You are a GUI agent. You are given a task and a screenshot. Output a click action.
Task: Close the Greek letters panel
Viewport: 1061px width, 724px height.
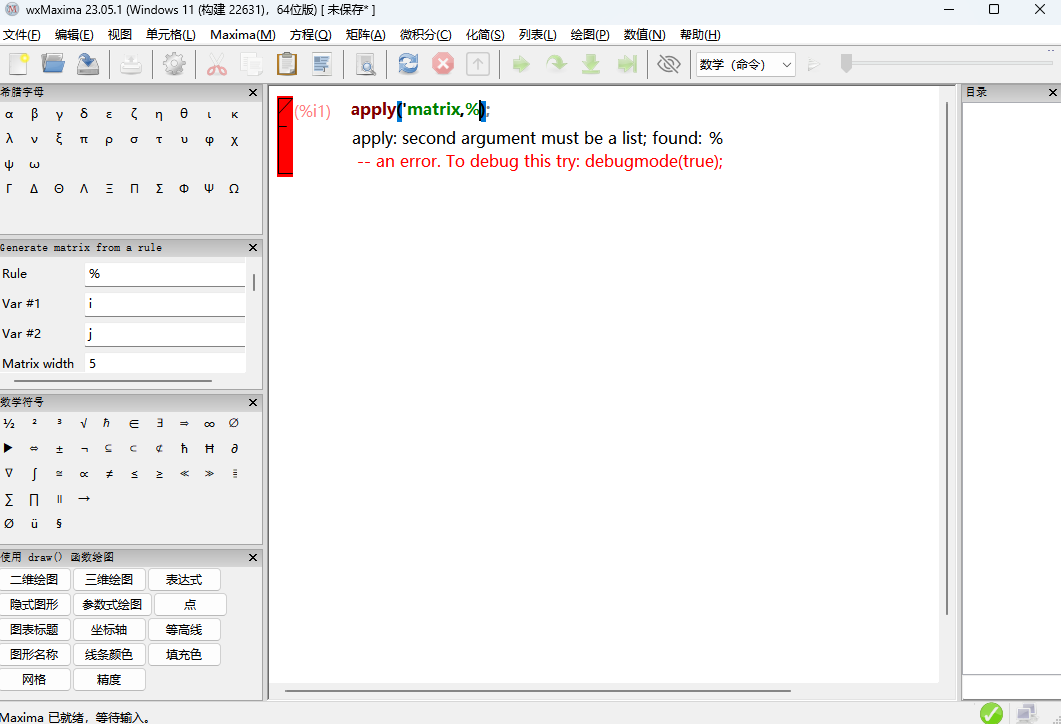(x=253, y=91)
